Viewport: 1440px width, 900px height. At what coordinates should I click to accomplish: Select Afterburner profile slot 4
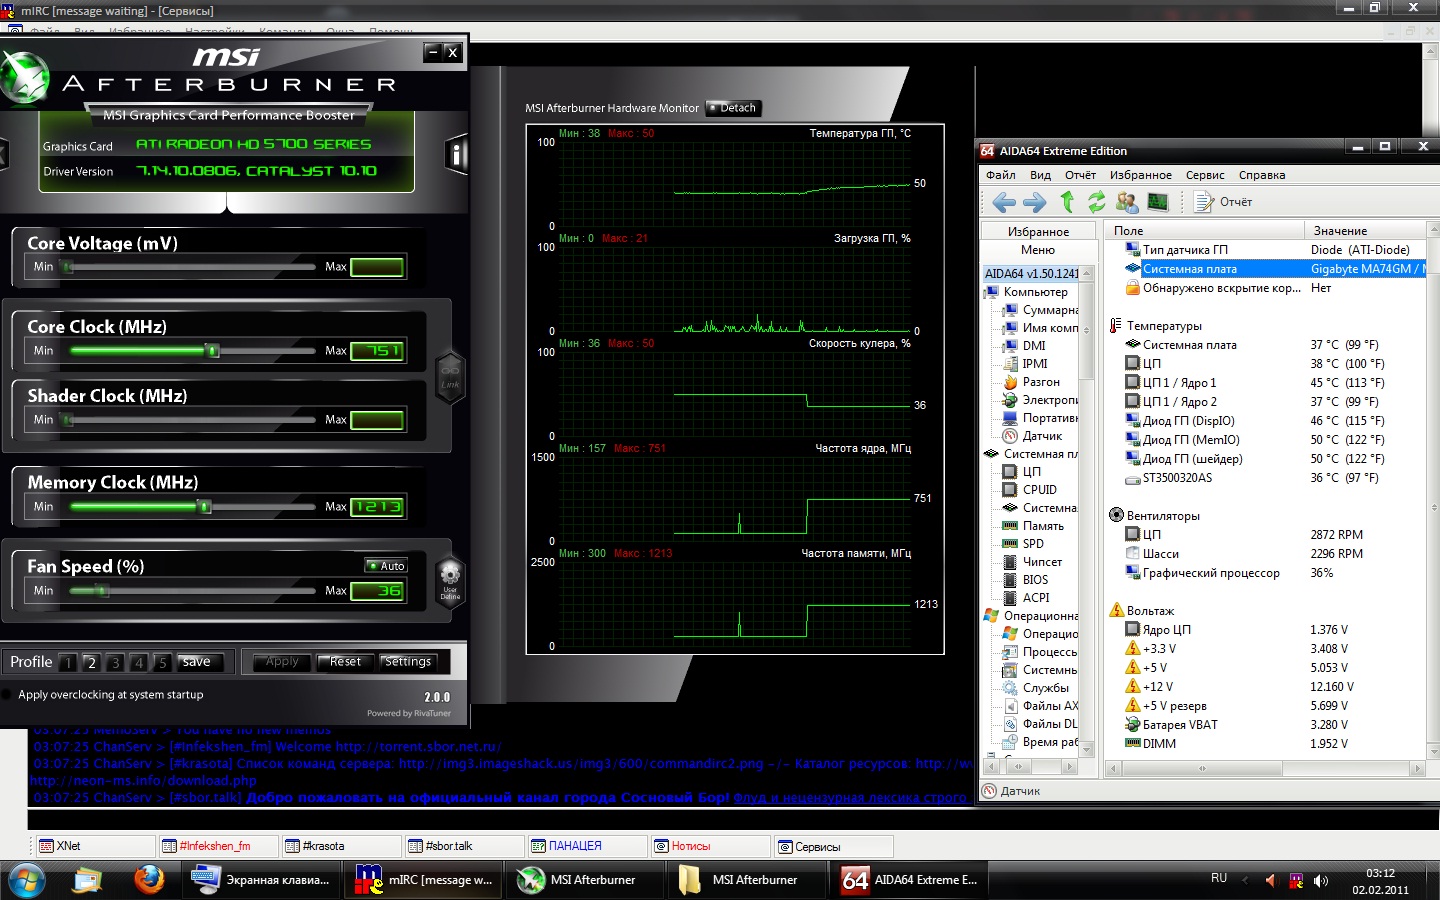point(139,663)
